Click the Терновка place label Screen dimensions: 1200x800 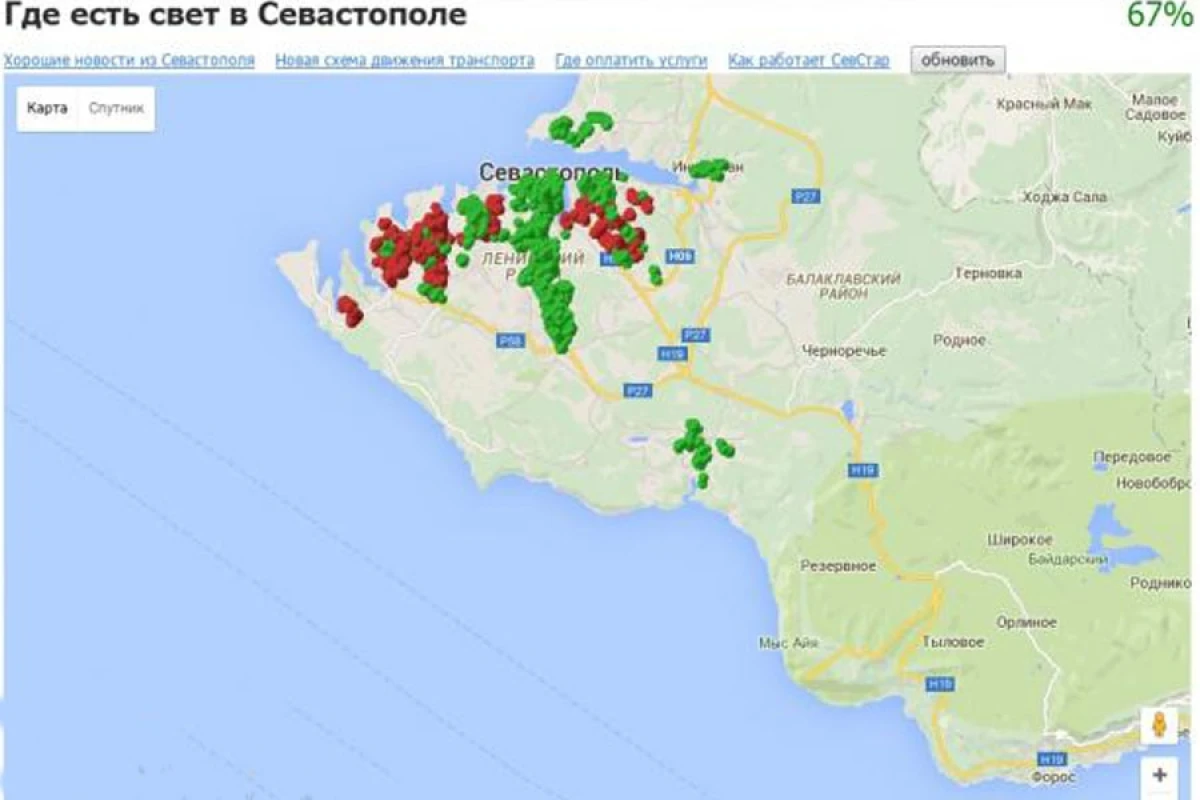point(988,273)
